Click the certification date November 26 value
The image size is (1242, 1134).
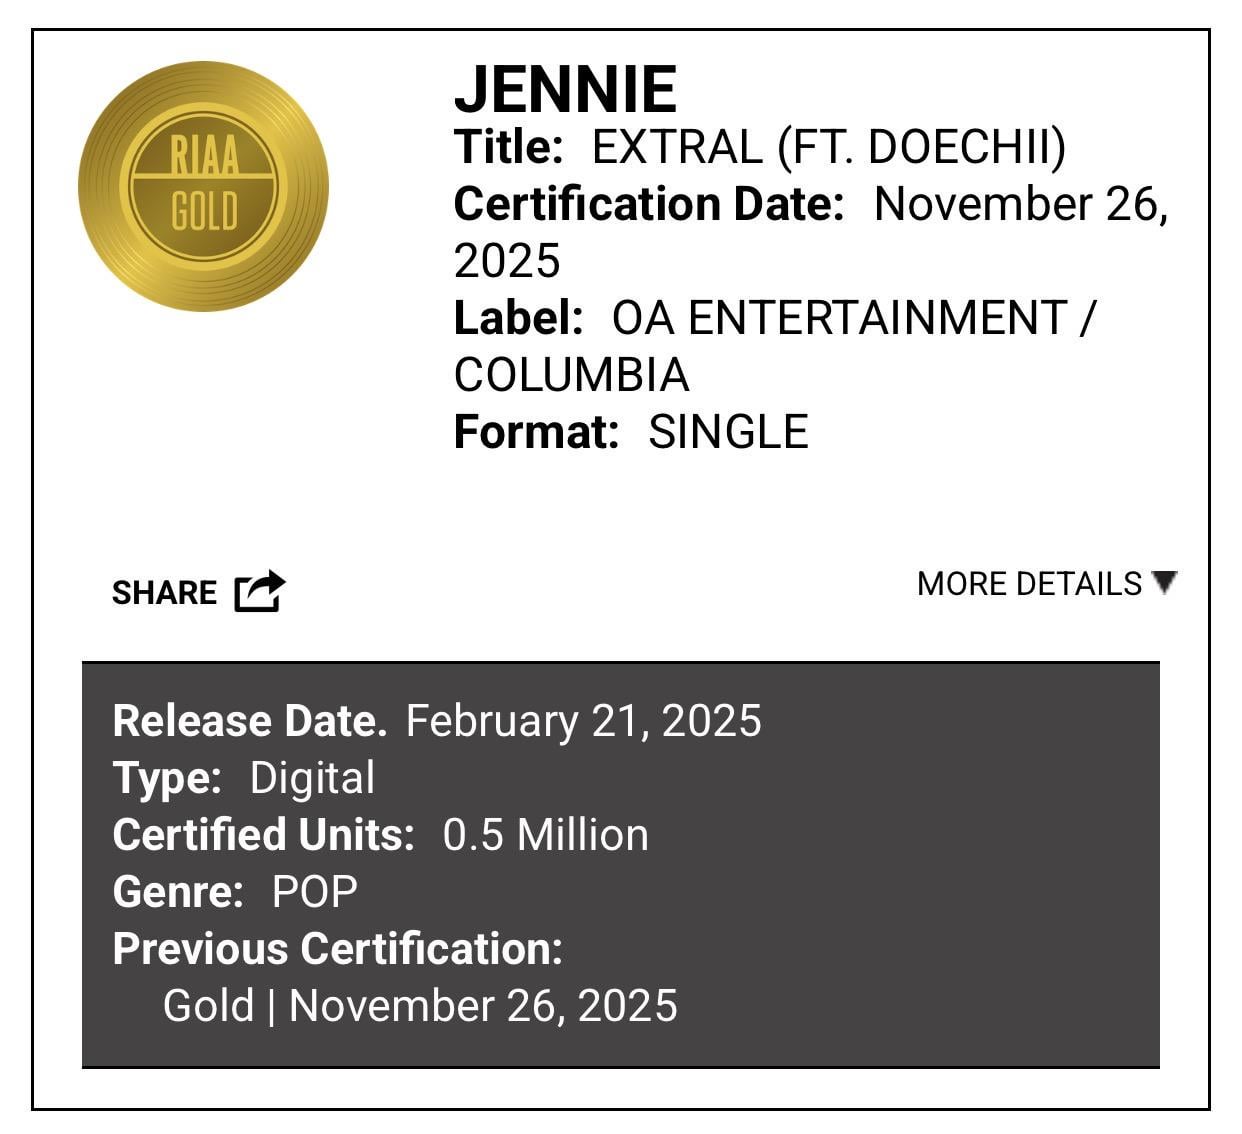click(1020, 205)
